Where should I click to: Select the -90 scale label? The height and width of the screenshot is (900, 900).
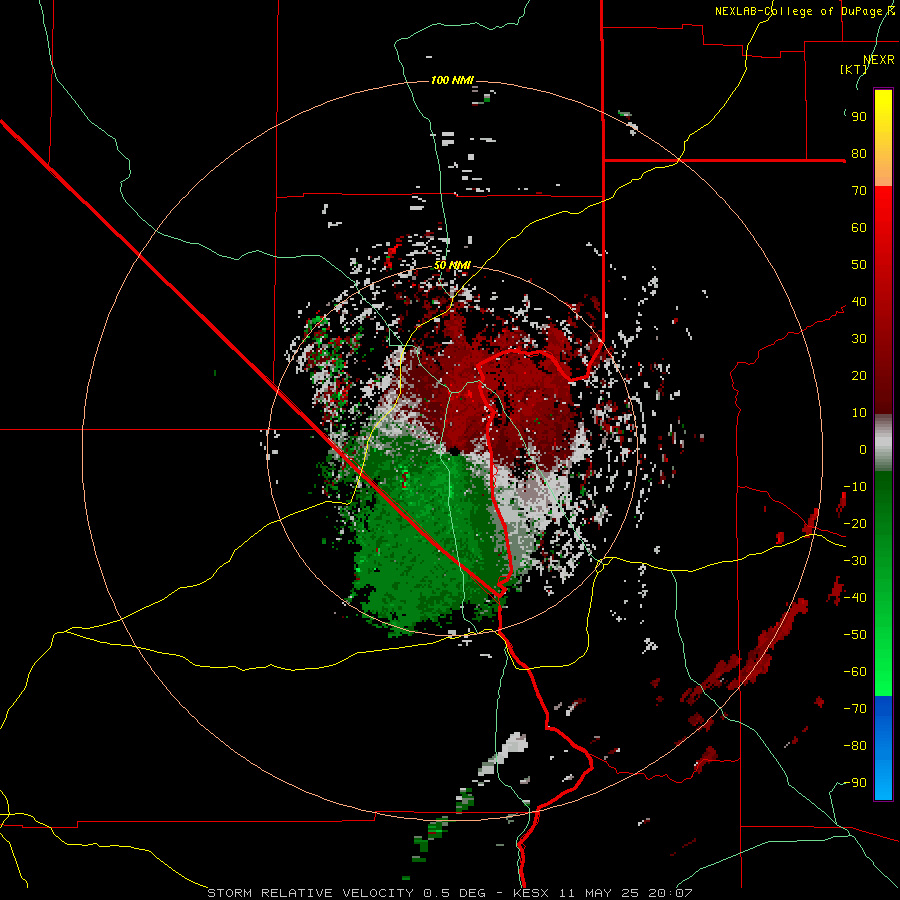pyautogui.click(x=855, y=783)
